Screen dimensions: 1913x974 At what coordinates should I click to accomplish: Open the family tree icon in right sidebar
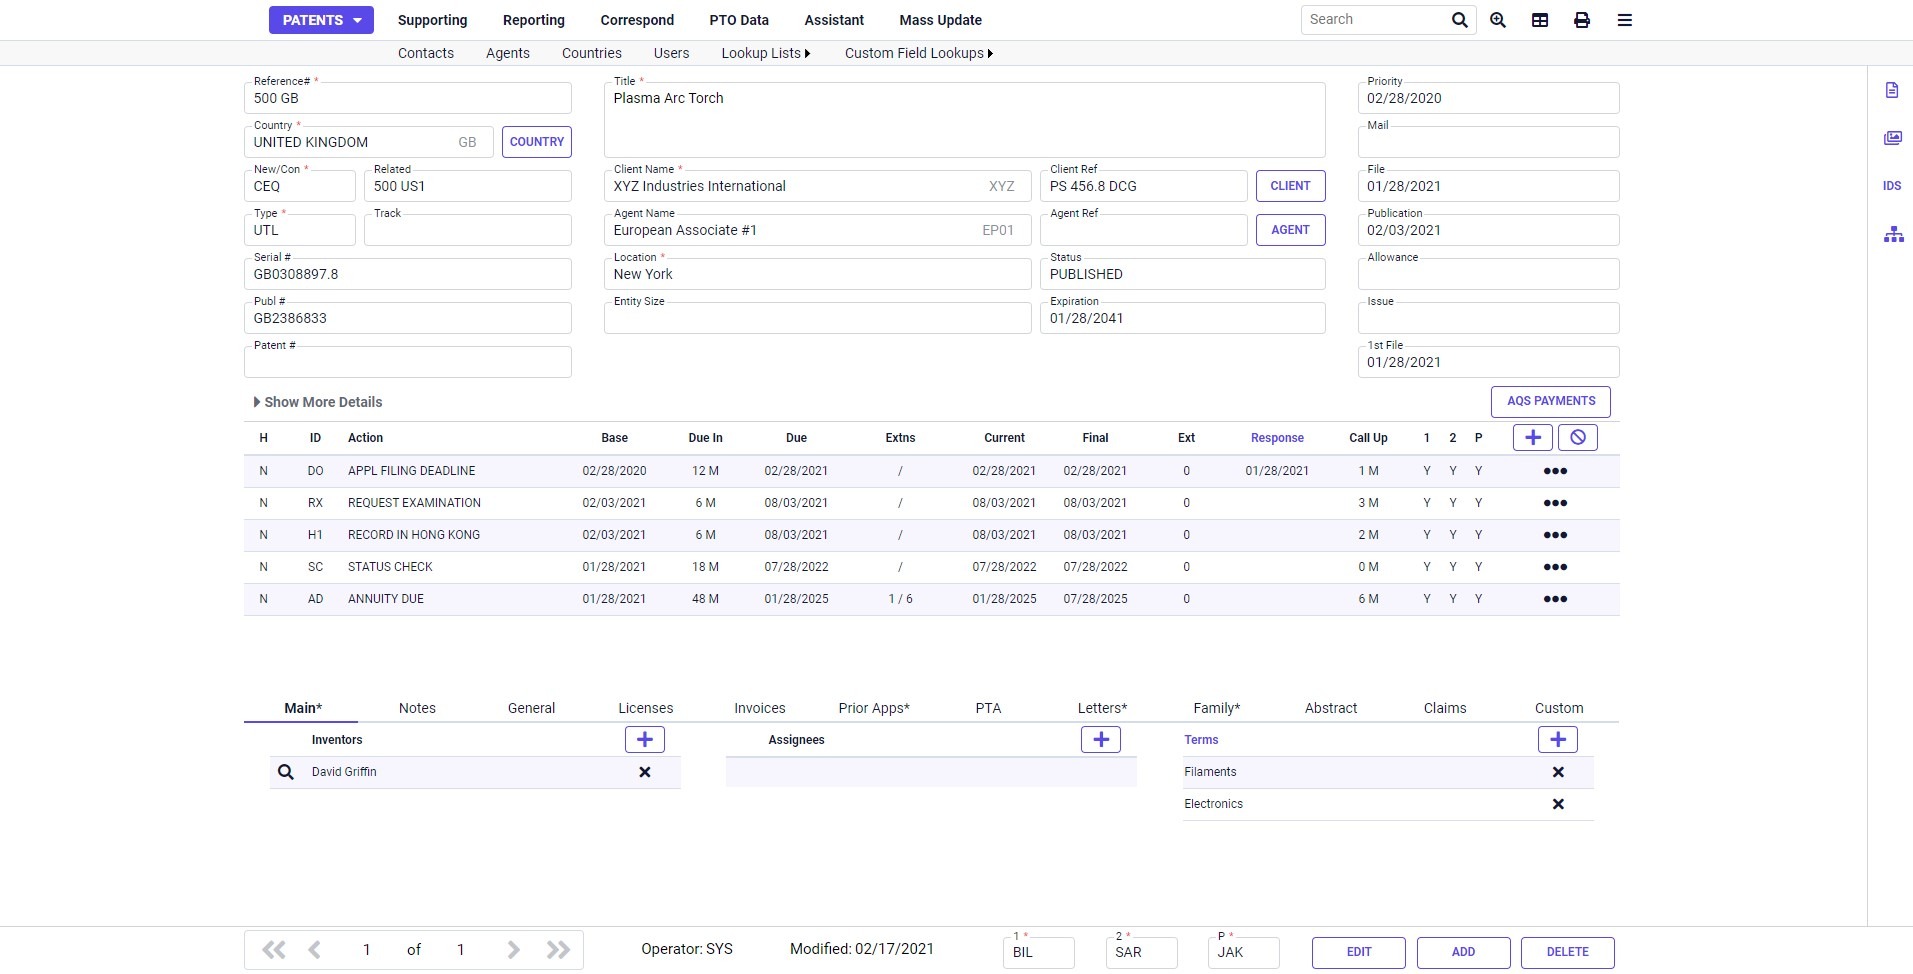1894,235
